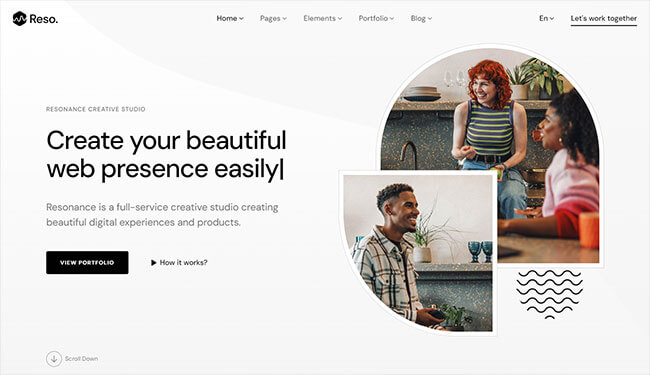
Task: Follow the Let's work together link
Action: coord(604,19)
